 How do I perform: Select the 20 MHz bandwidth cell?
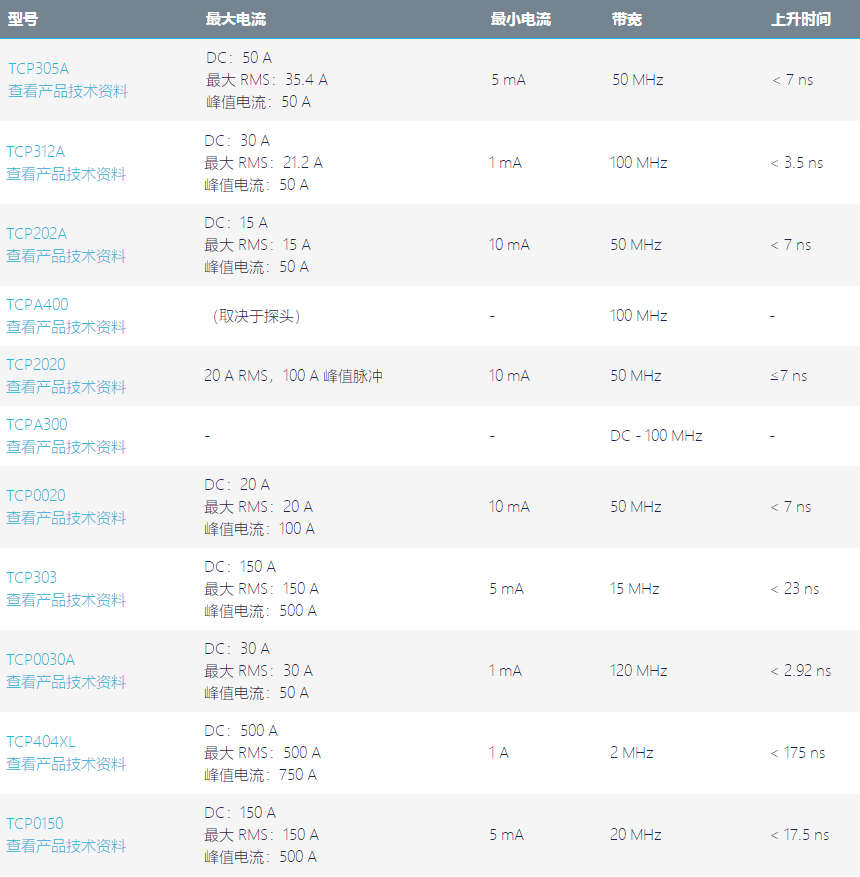(x=636, y=835)
